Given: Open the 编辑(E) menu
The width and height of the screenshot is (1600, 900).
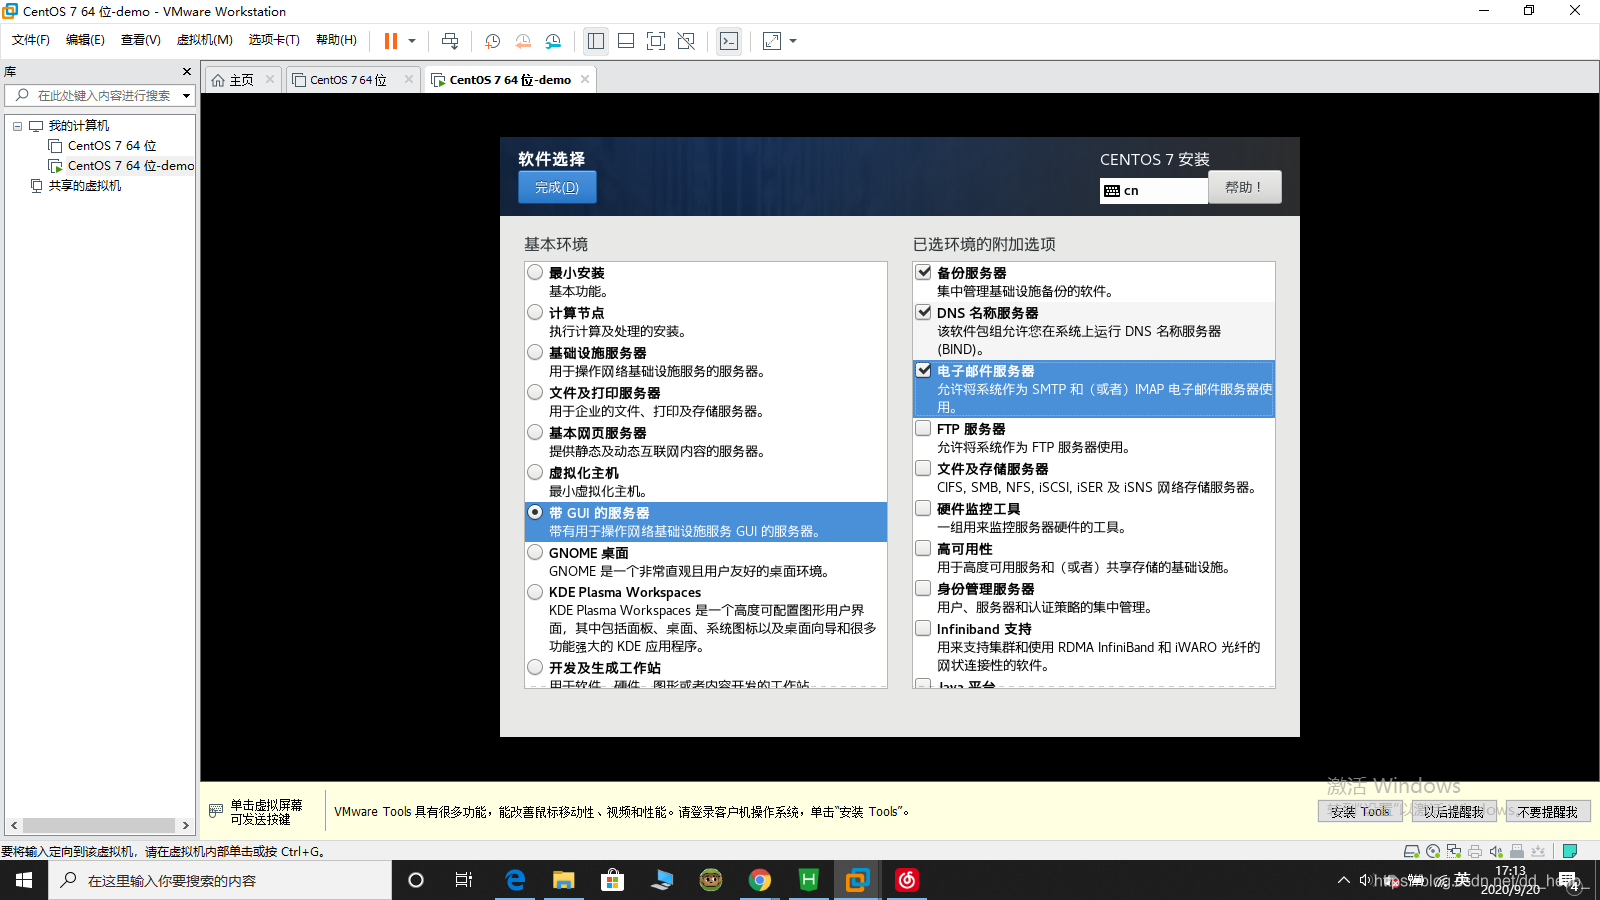Looking at the screenshot, I should pos(85,40).
